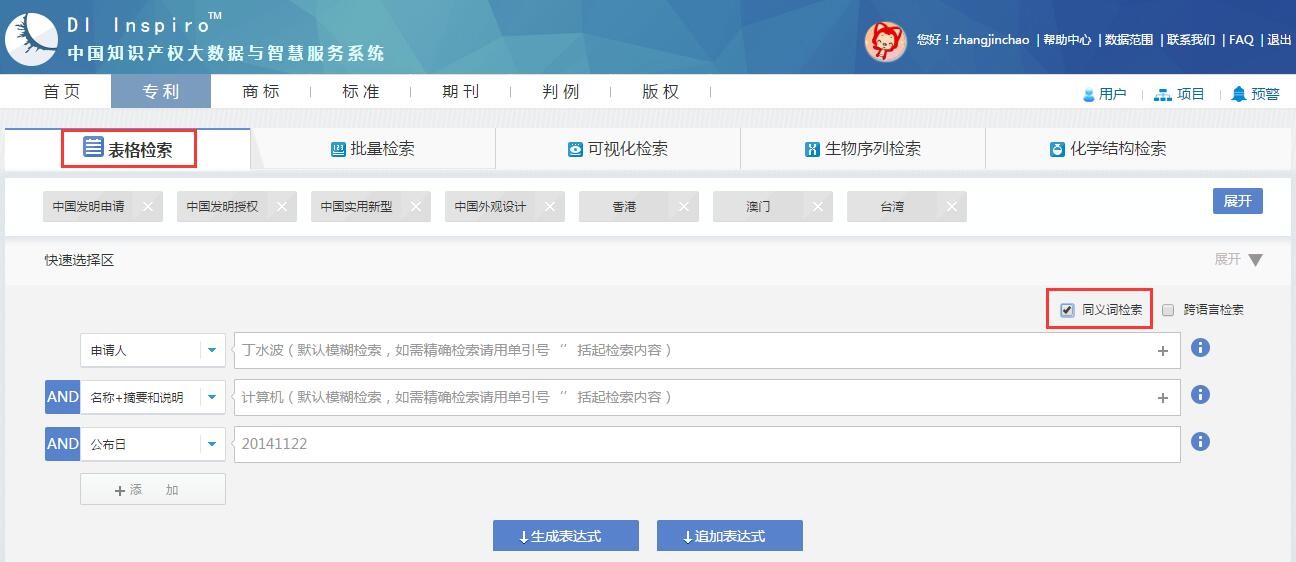Open 预警 alerts bell icon
Screen dimensions: 1296x562
pos(1239,94)
